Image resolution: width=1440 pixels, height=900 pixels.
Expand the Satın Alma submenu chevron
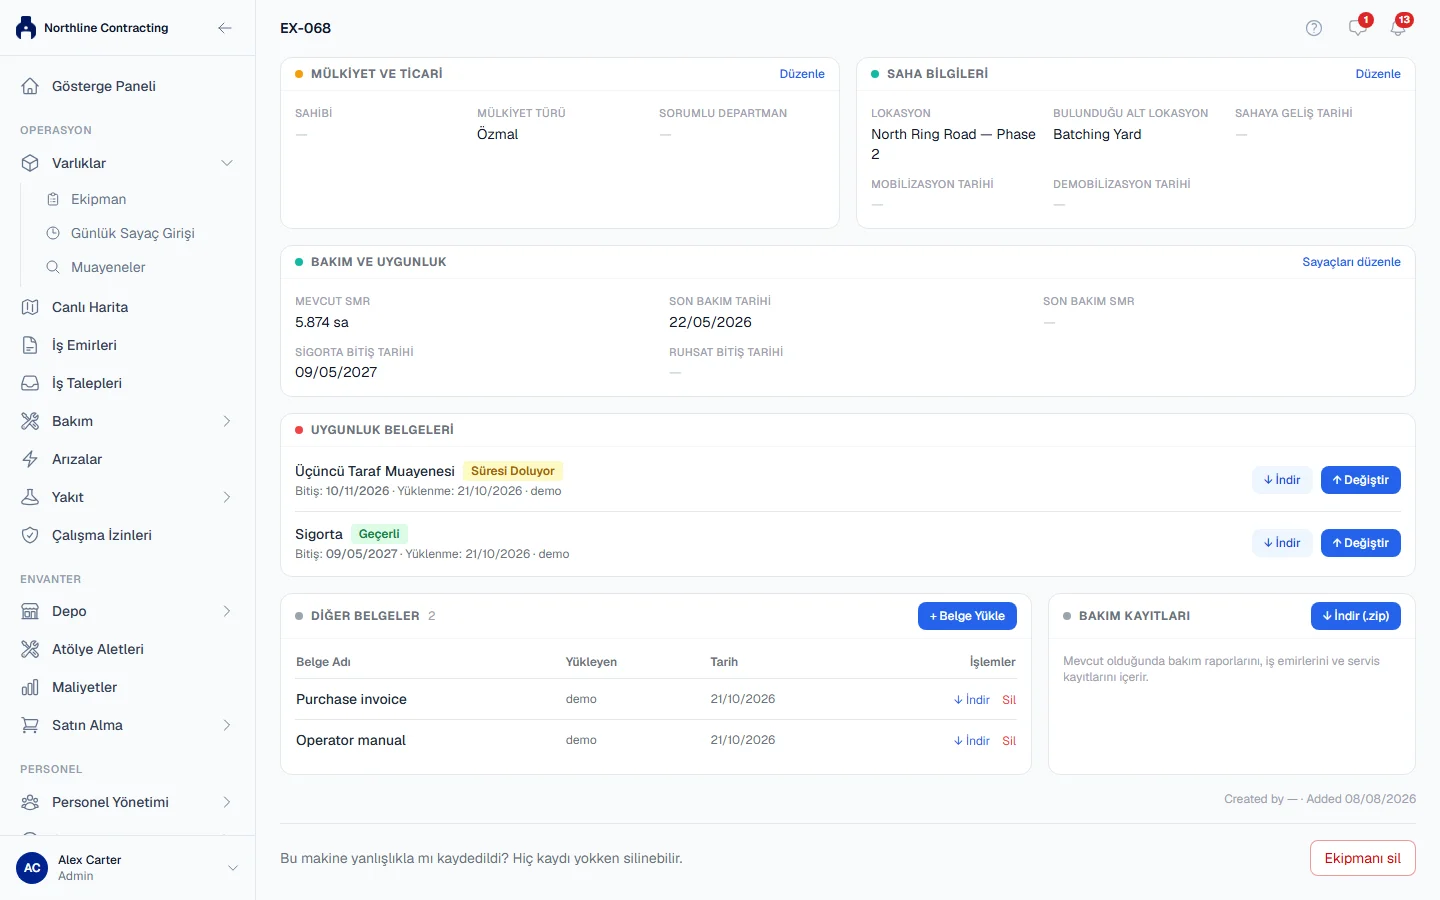pyautogui.click(x=227, y=725)
